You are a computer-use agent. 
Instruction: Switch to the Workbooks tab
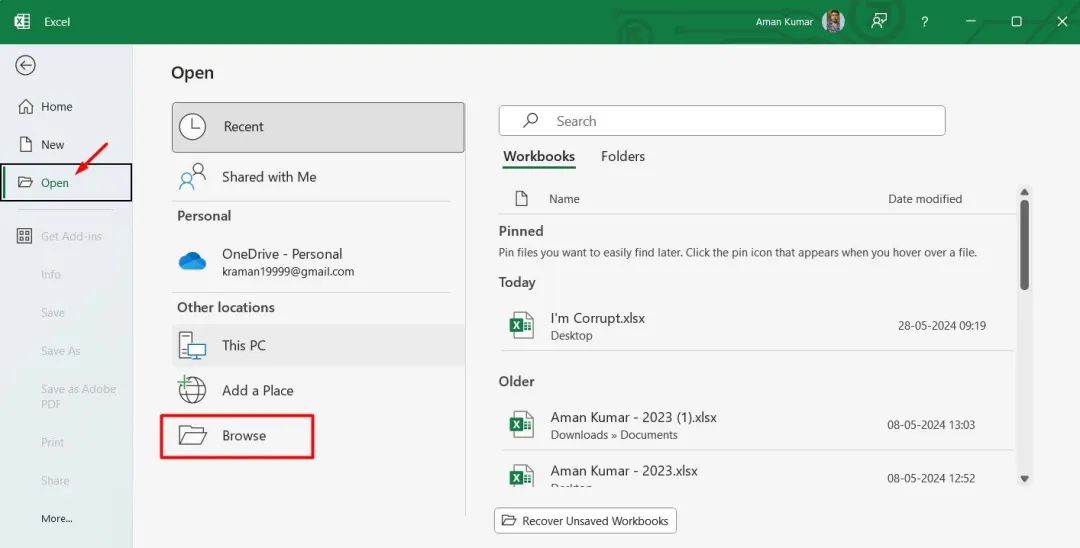539,156
